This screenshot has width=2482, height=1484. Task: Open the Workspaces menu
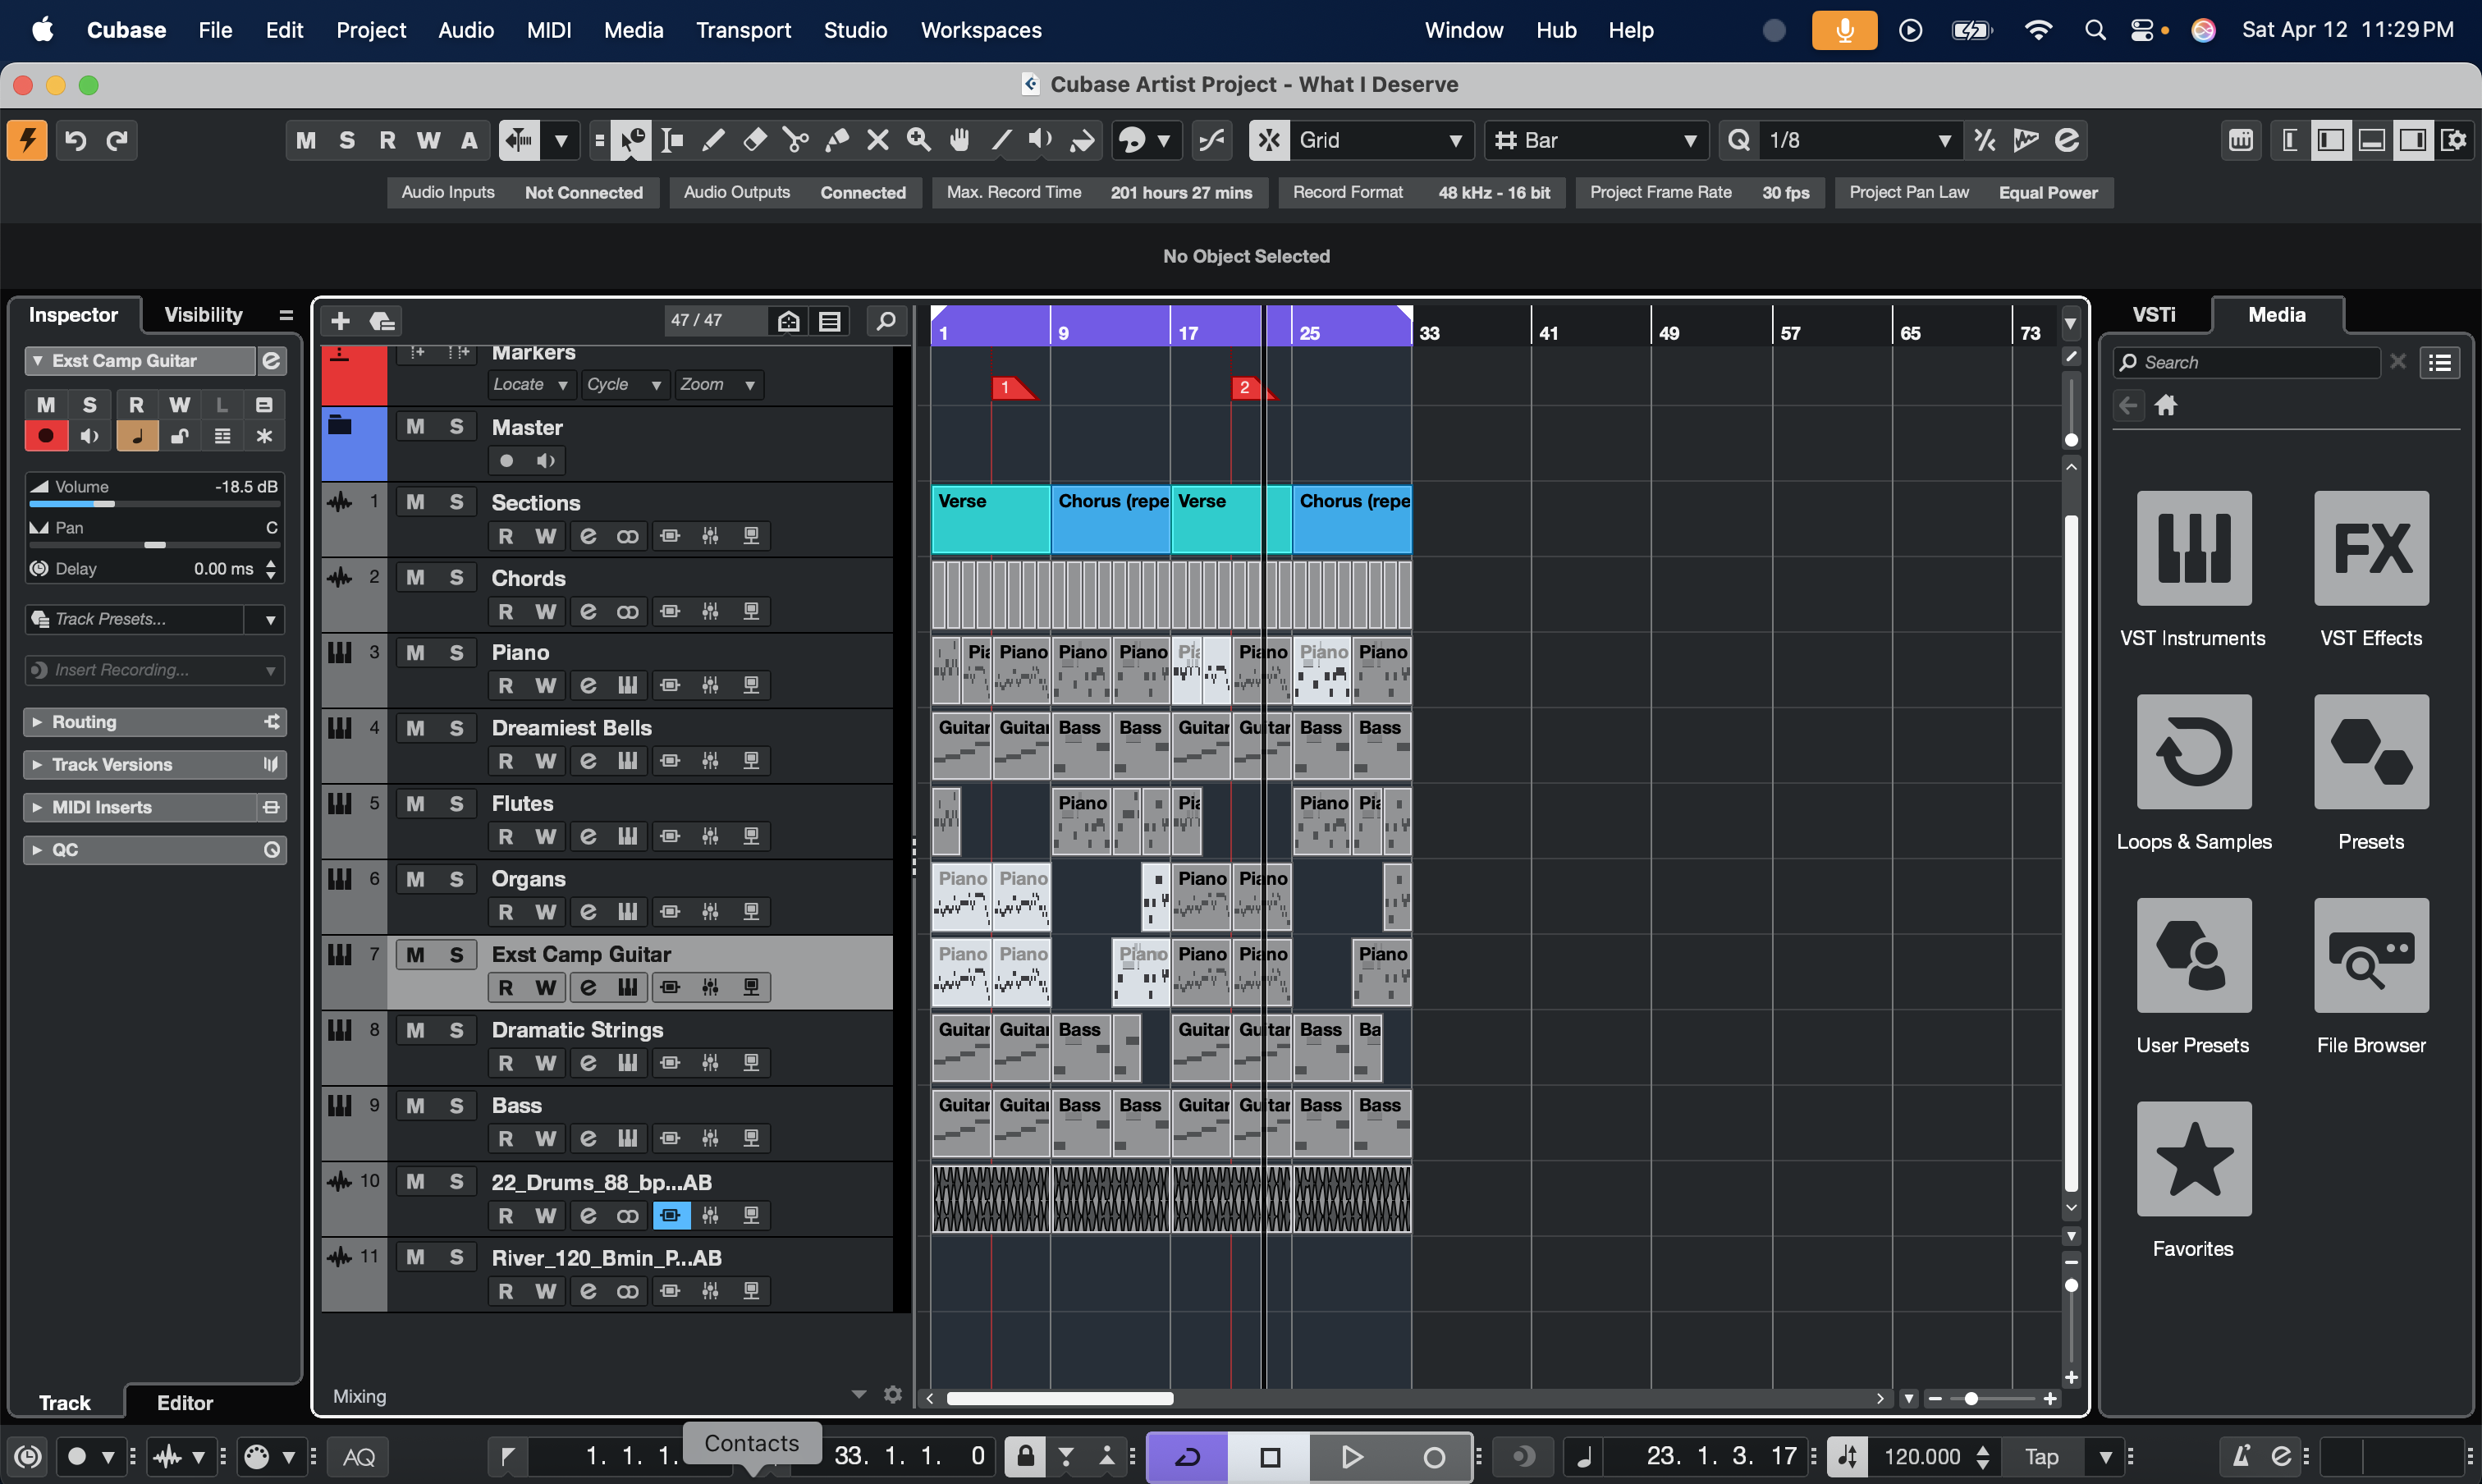980,30
